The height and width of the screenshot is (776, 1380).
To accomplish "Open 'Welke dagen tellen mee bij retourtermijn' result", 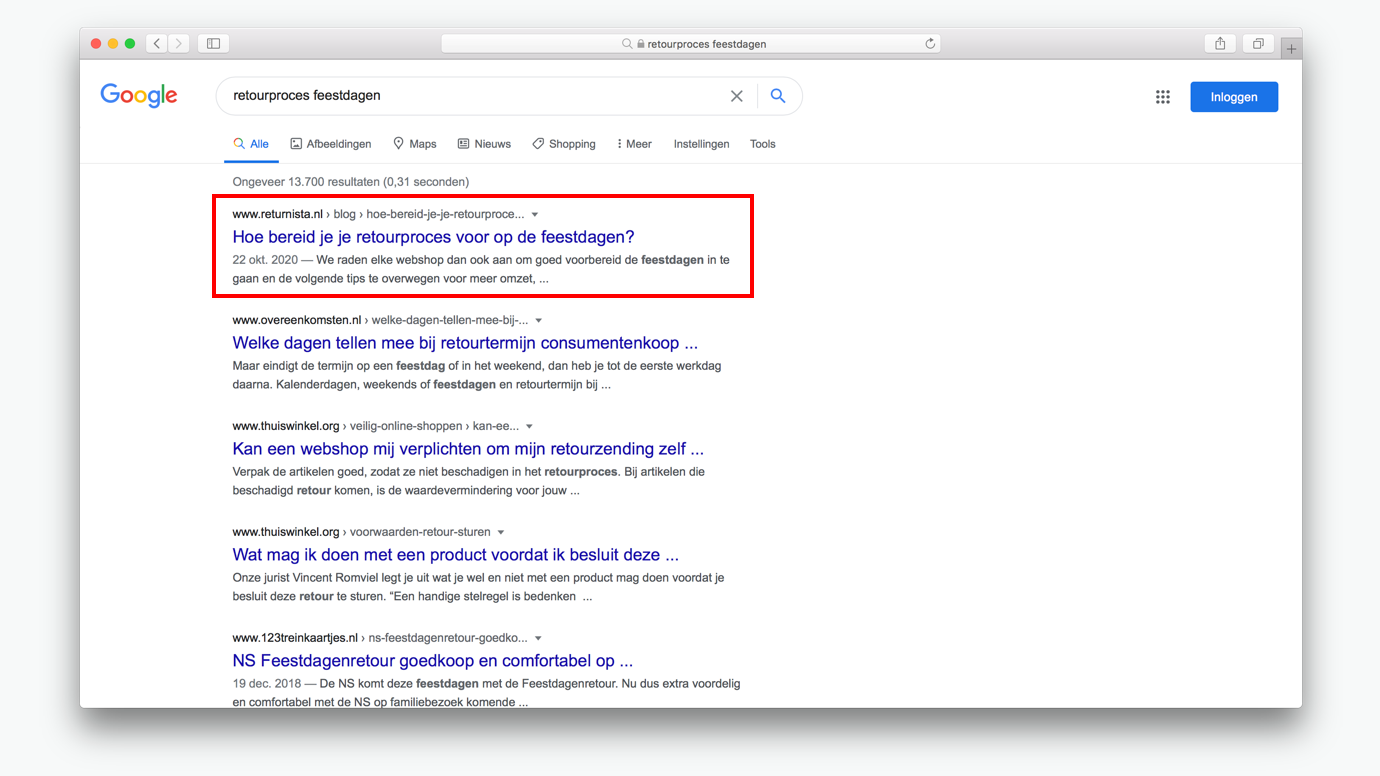I will tap(465, 343).
